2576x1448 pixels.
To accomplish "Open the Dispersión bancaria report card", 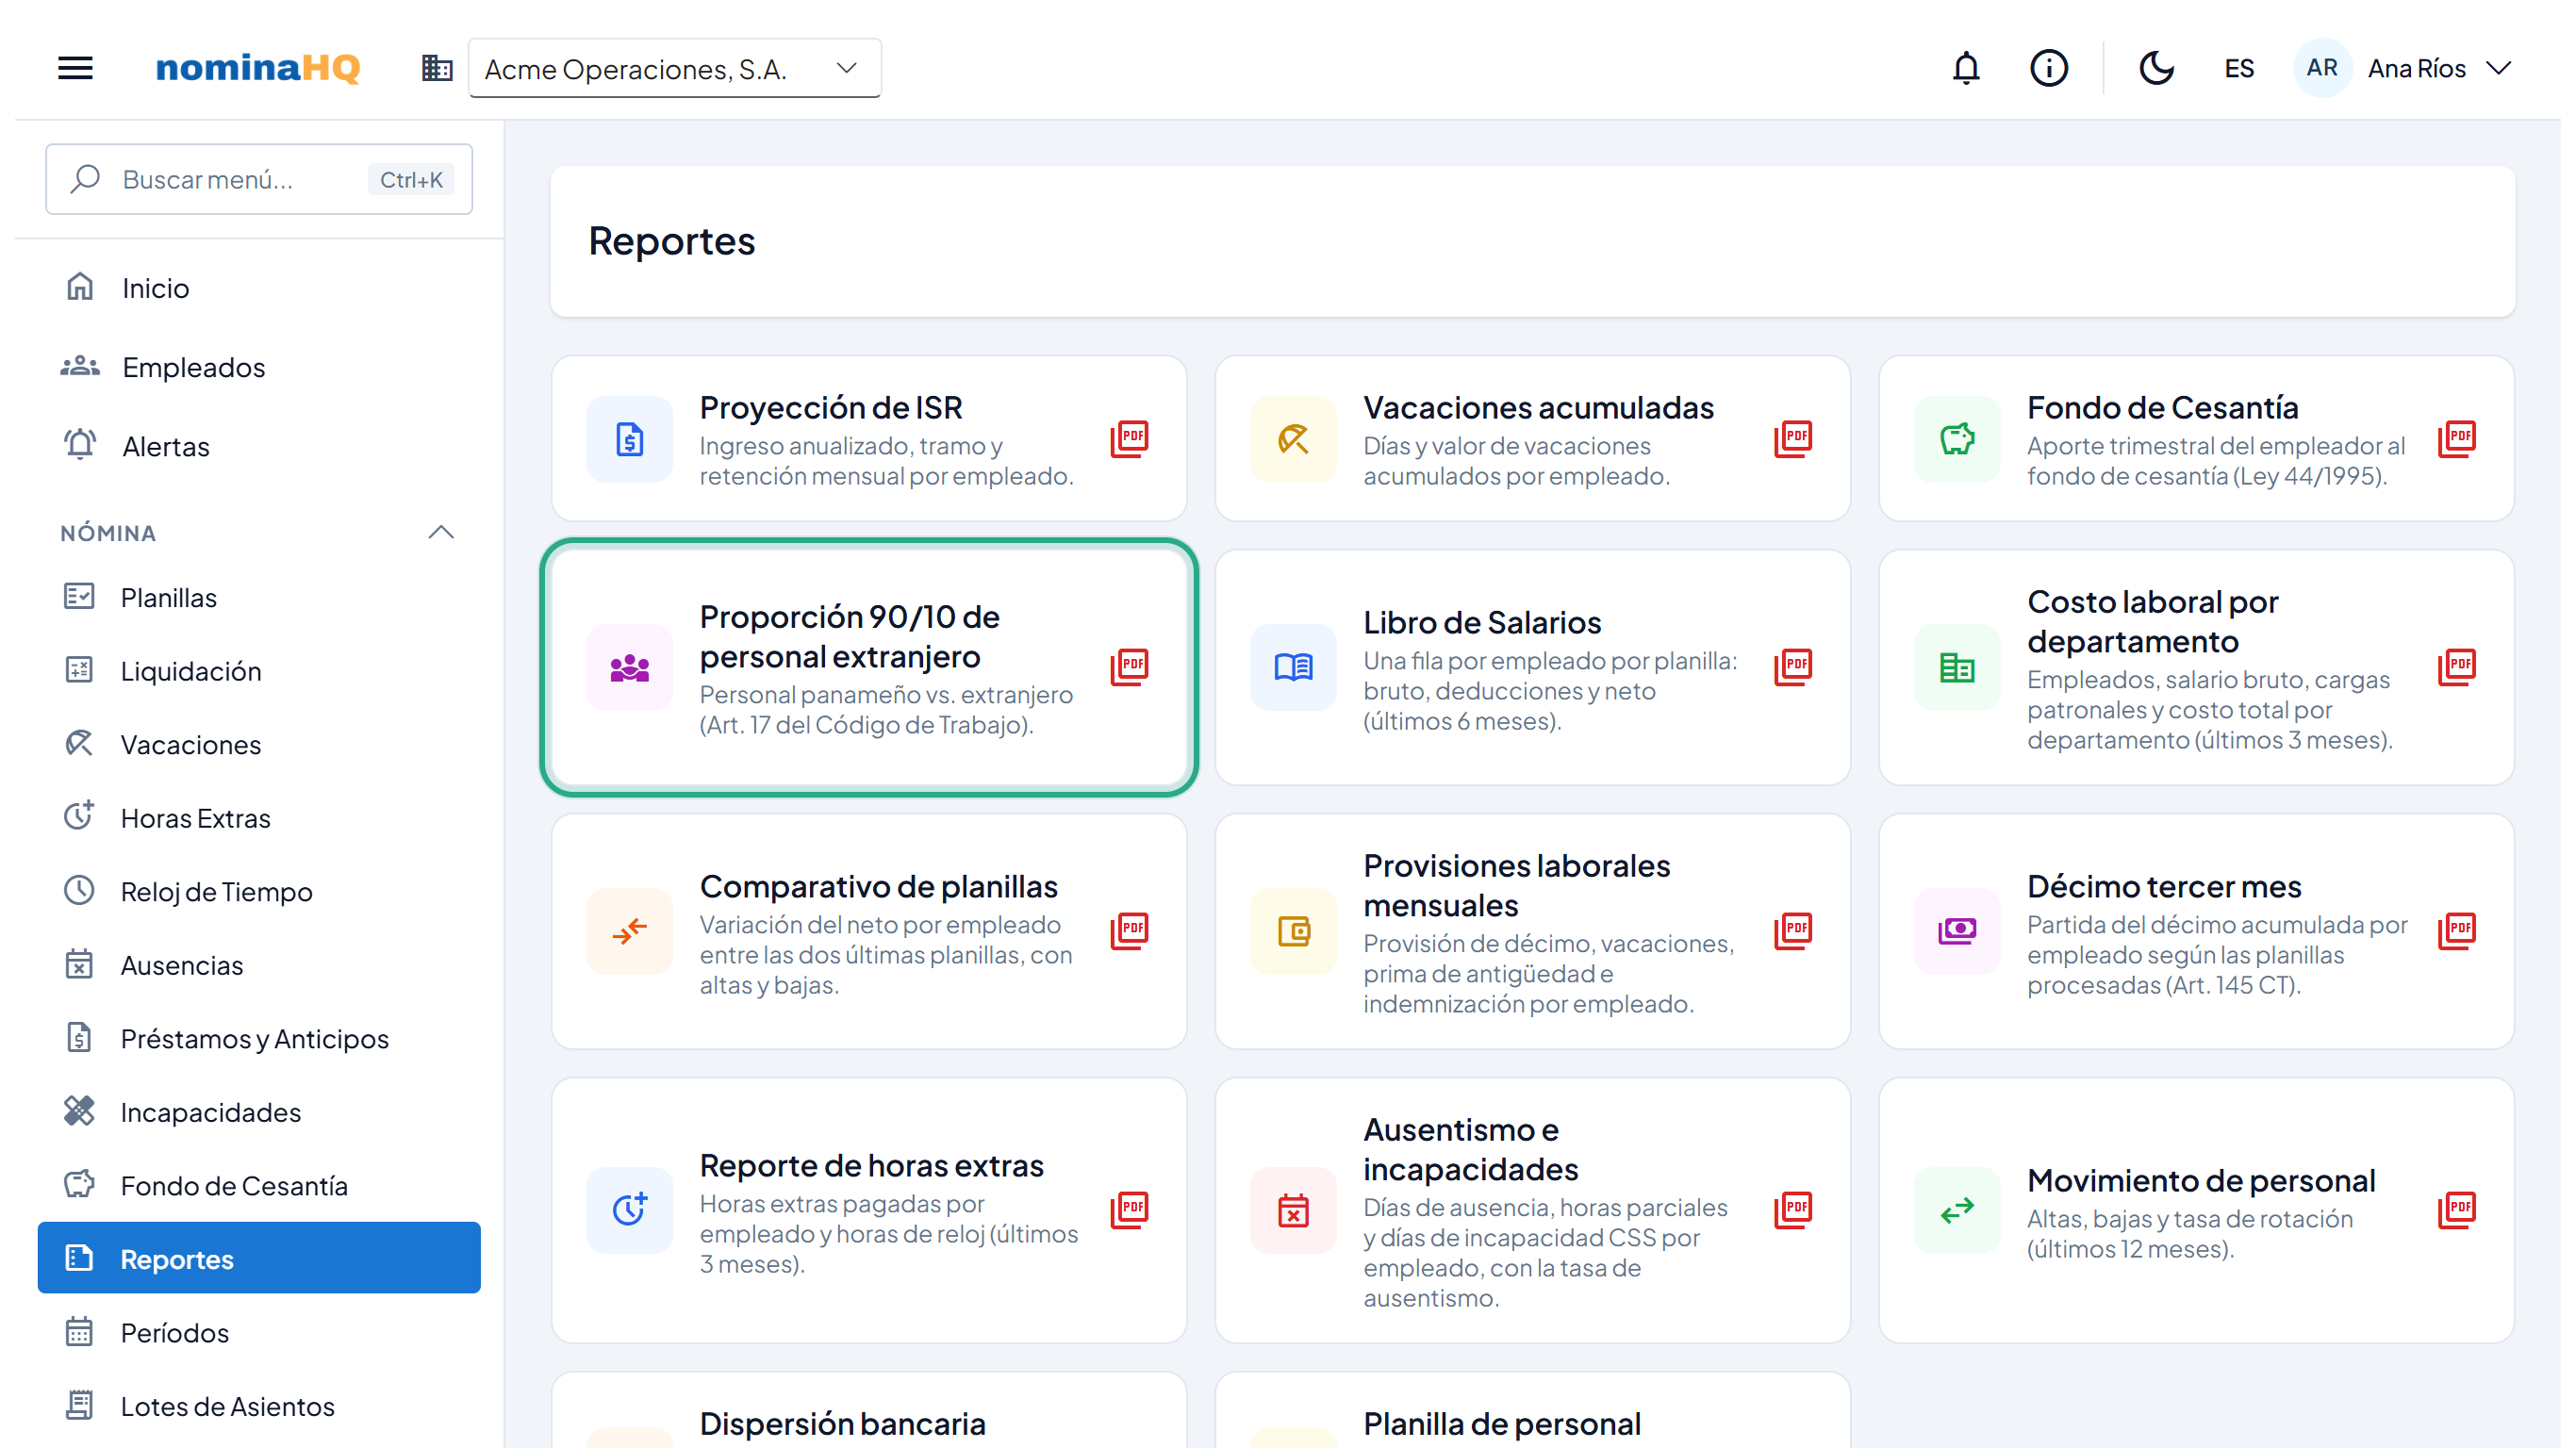I will click(x=869, y=1411).
